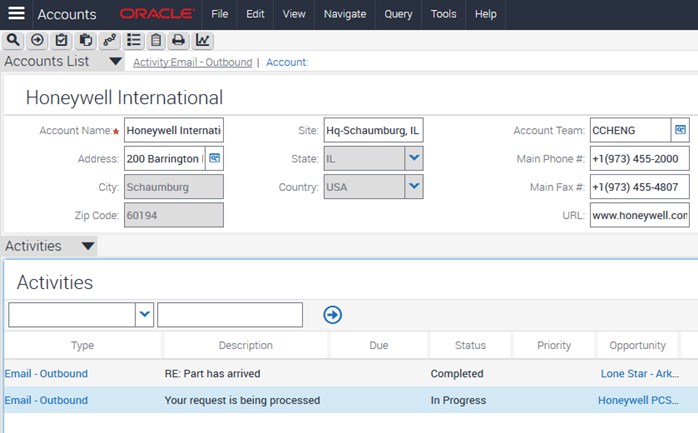Open the Country dropdown arrow
Screen dimensions: 698x433
[414, 186]
